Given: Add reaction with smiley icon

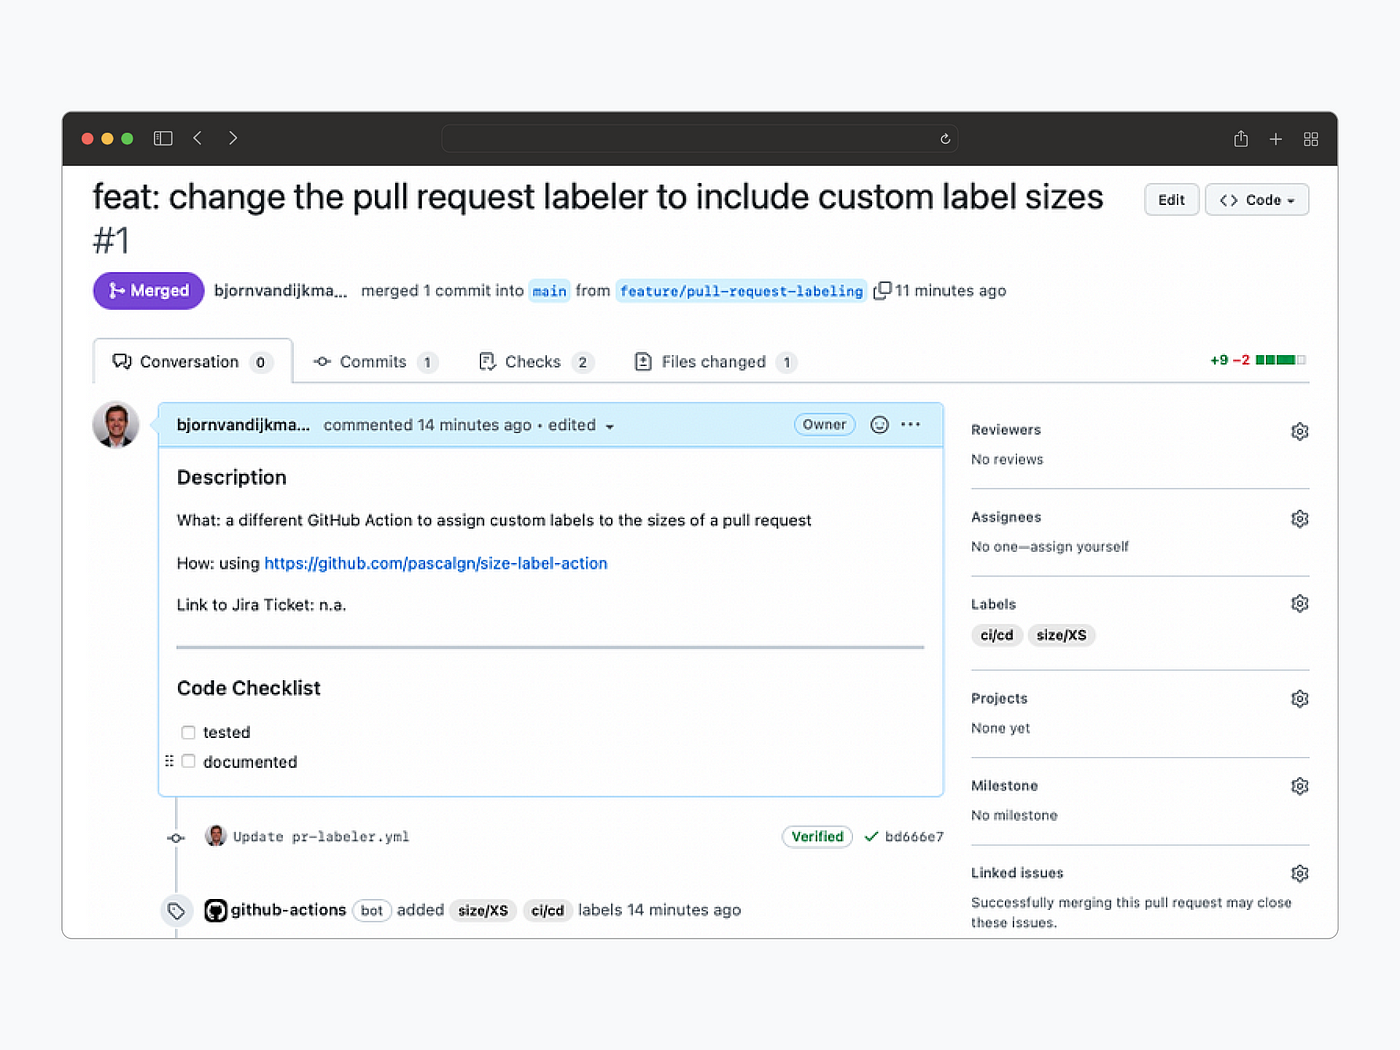Looking at the screenshot, I should [x=879, y=424].
